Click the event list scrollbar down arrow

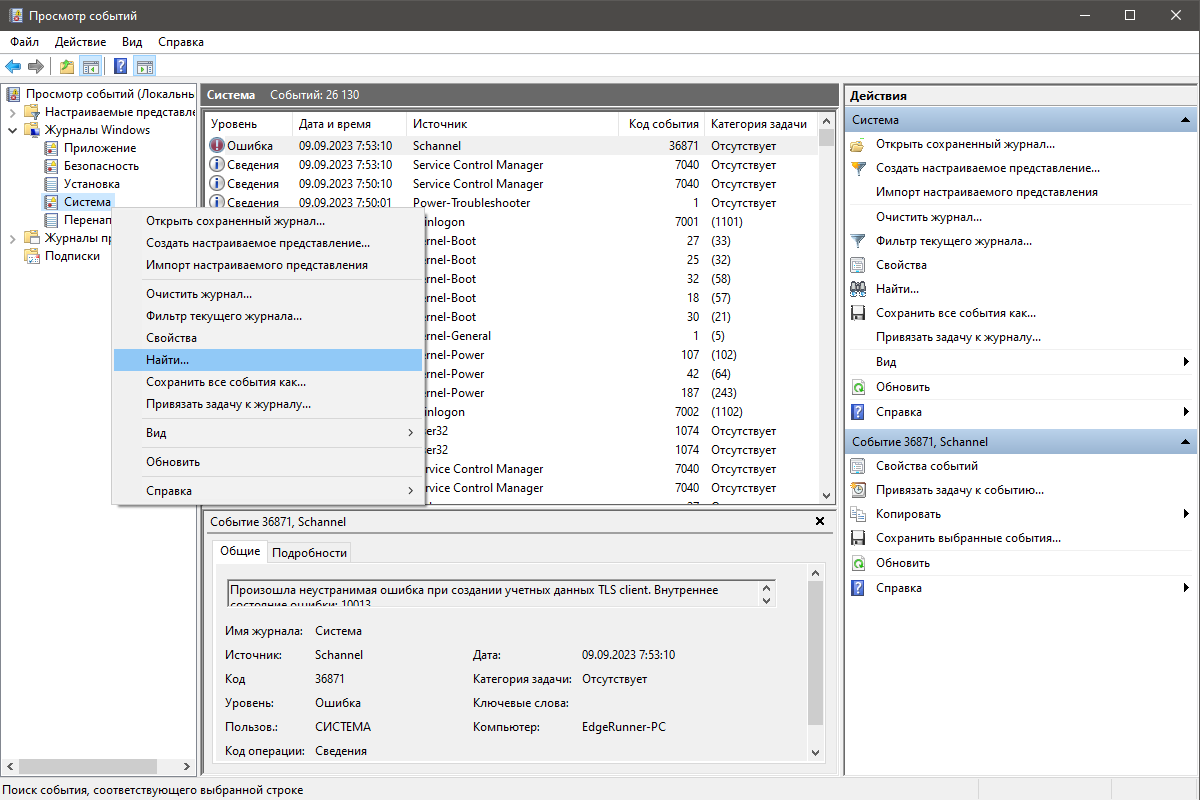tap(826, 495)
